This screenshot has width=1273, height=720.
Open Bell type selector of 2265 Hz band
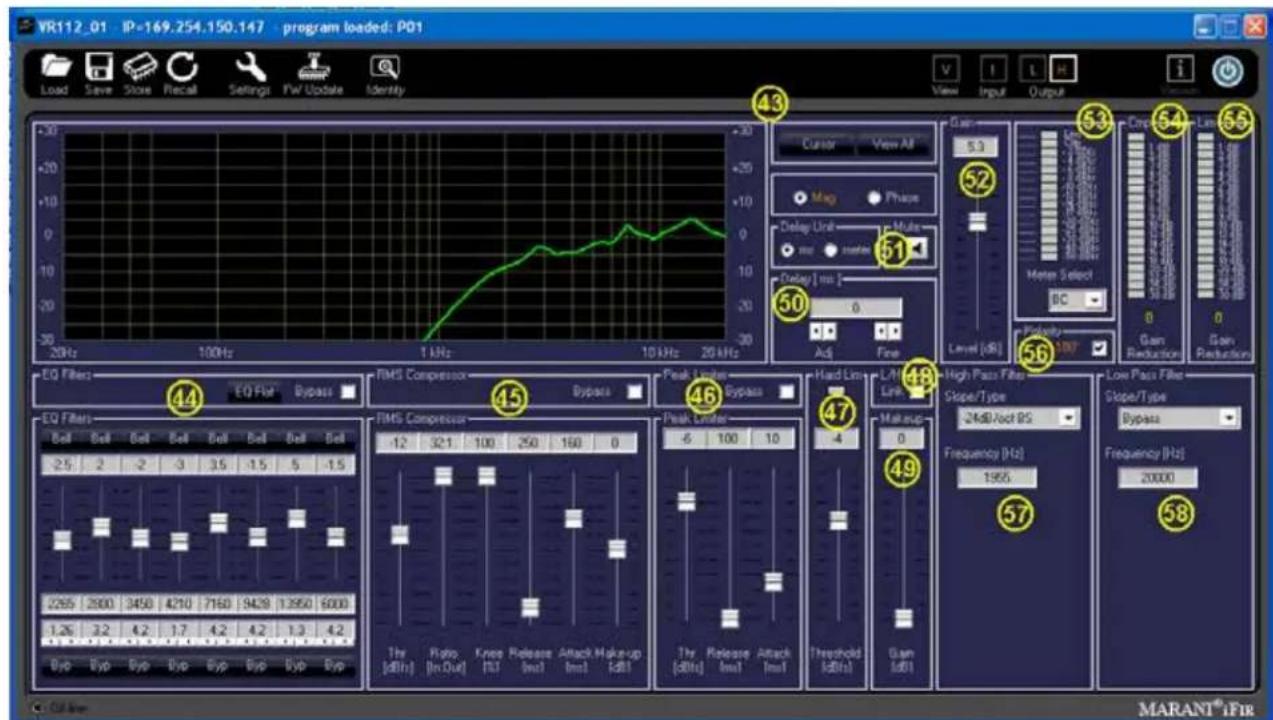tap(61, 438)
